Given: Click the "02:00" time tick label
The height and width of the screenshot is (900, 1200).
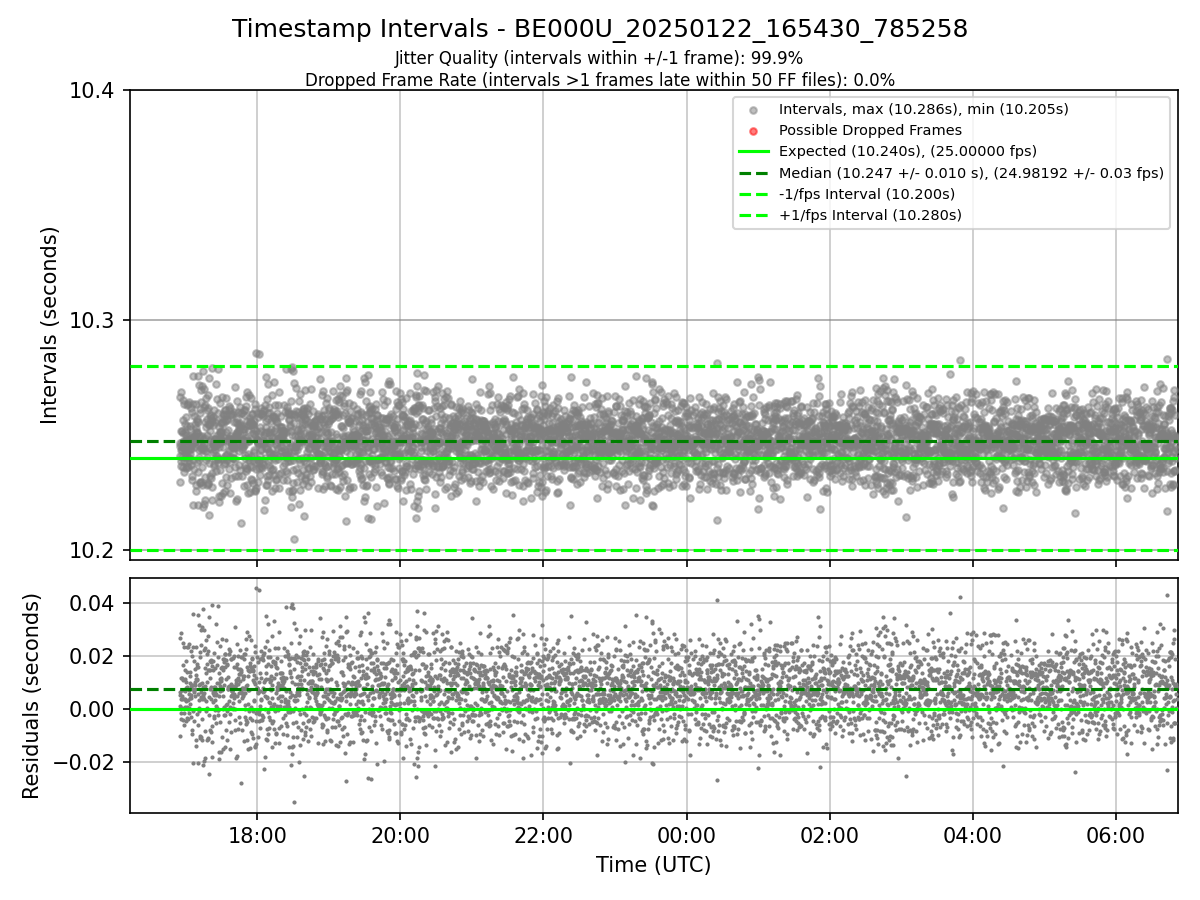Looking at the screenshot, I should click(829, 835).
